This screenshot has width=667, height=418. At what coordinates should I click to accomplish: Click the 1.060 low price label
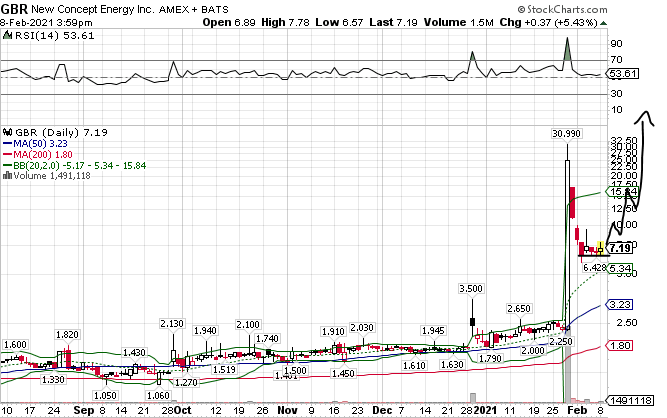[158, 395]
